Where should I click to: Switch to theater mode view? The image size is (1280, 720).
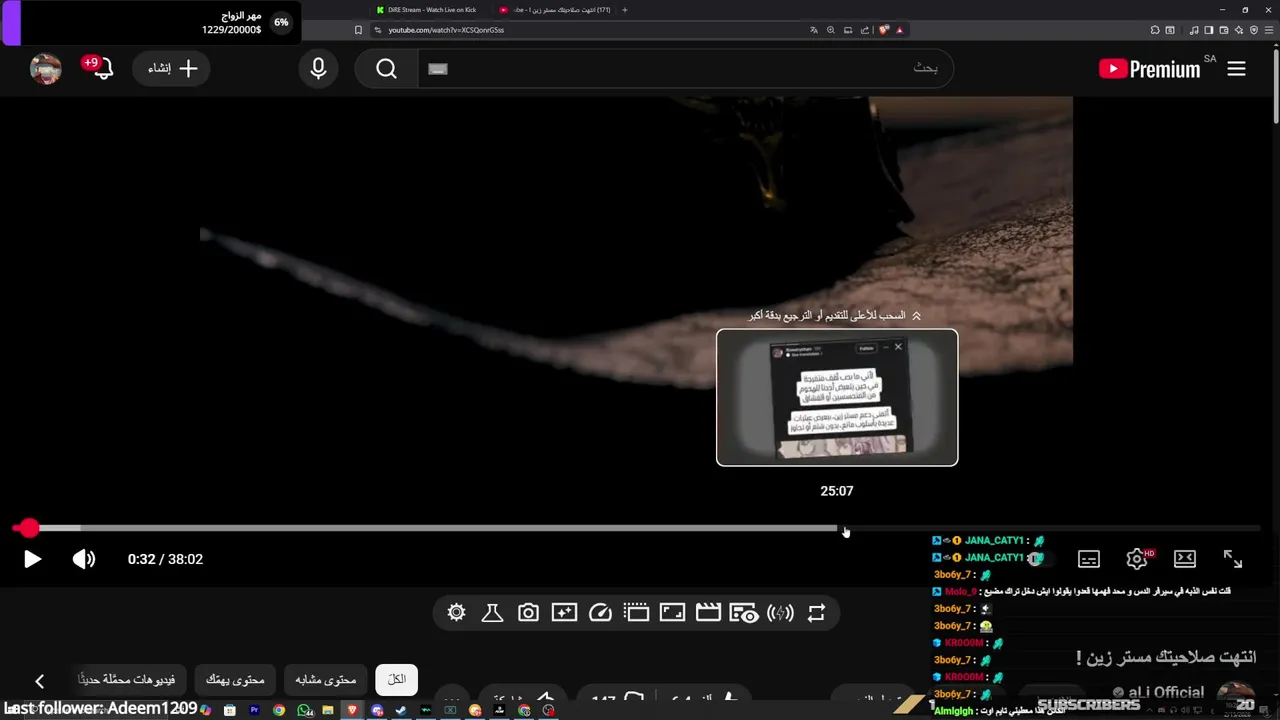pos(1185,559)
